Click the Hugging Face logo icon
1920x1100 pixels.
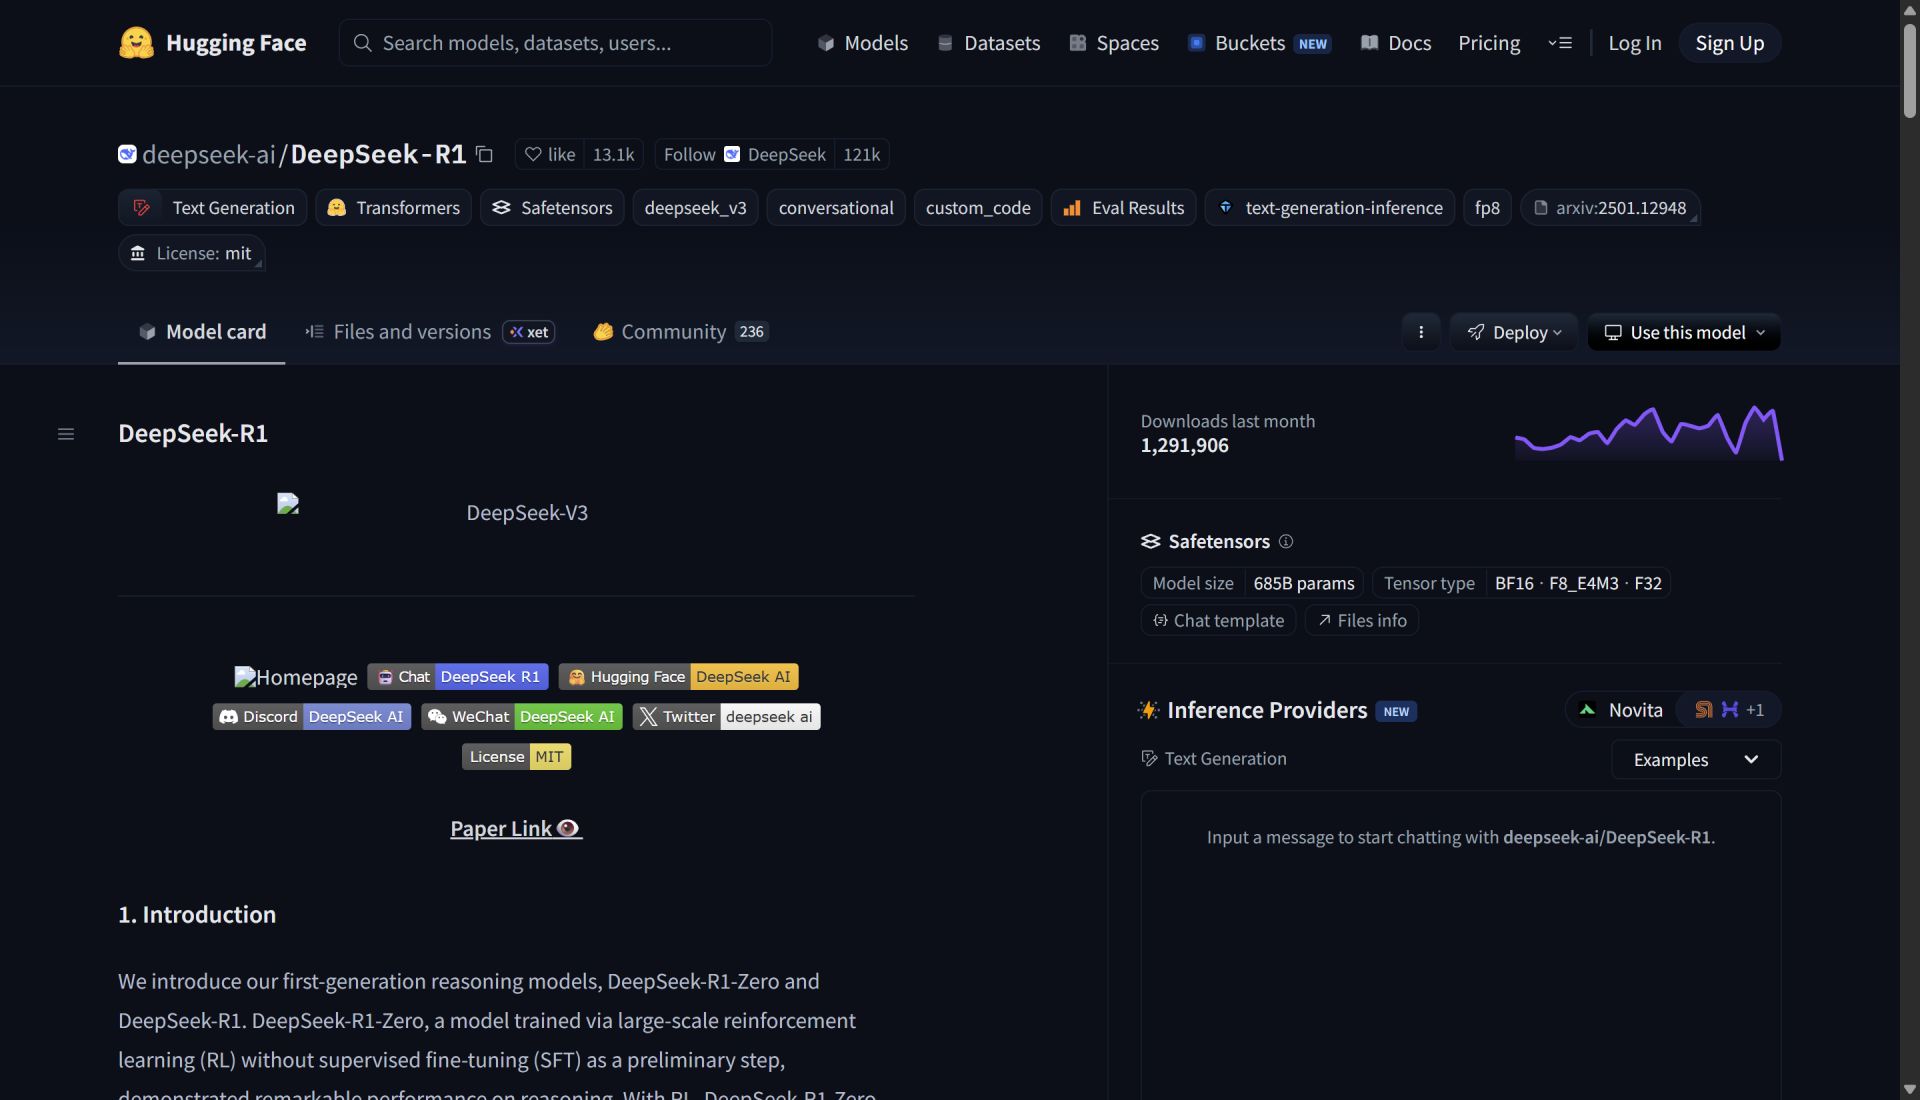point(137,43)
